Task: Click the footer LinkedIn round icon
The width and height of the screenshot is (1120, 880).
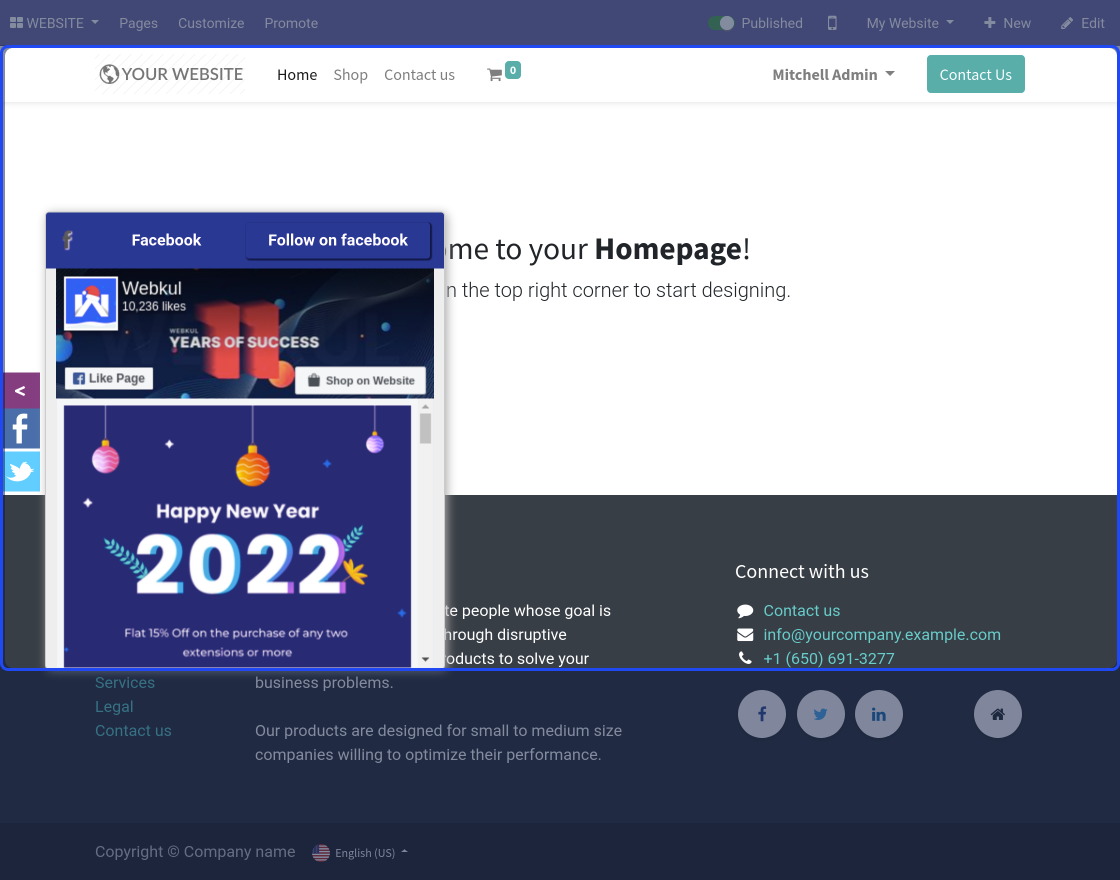Action: (x=879, y=714)
